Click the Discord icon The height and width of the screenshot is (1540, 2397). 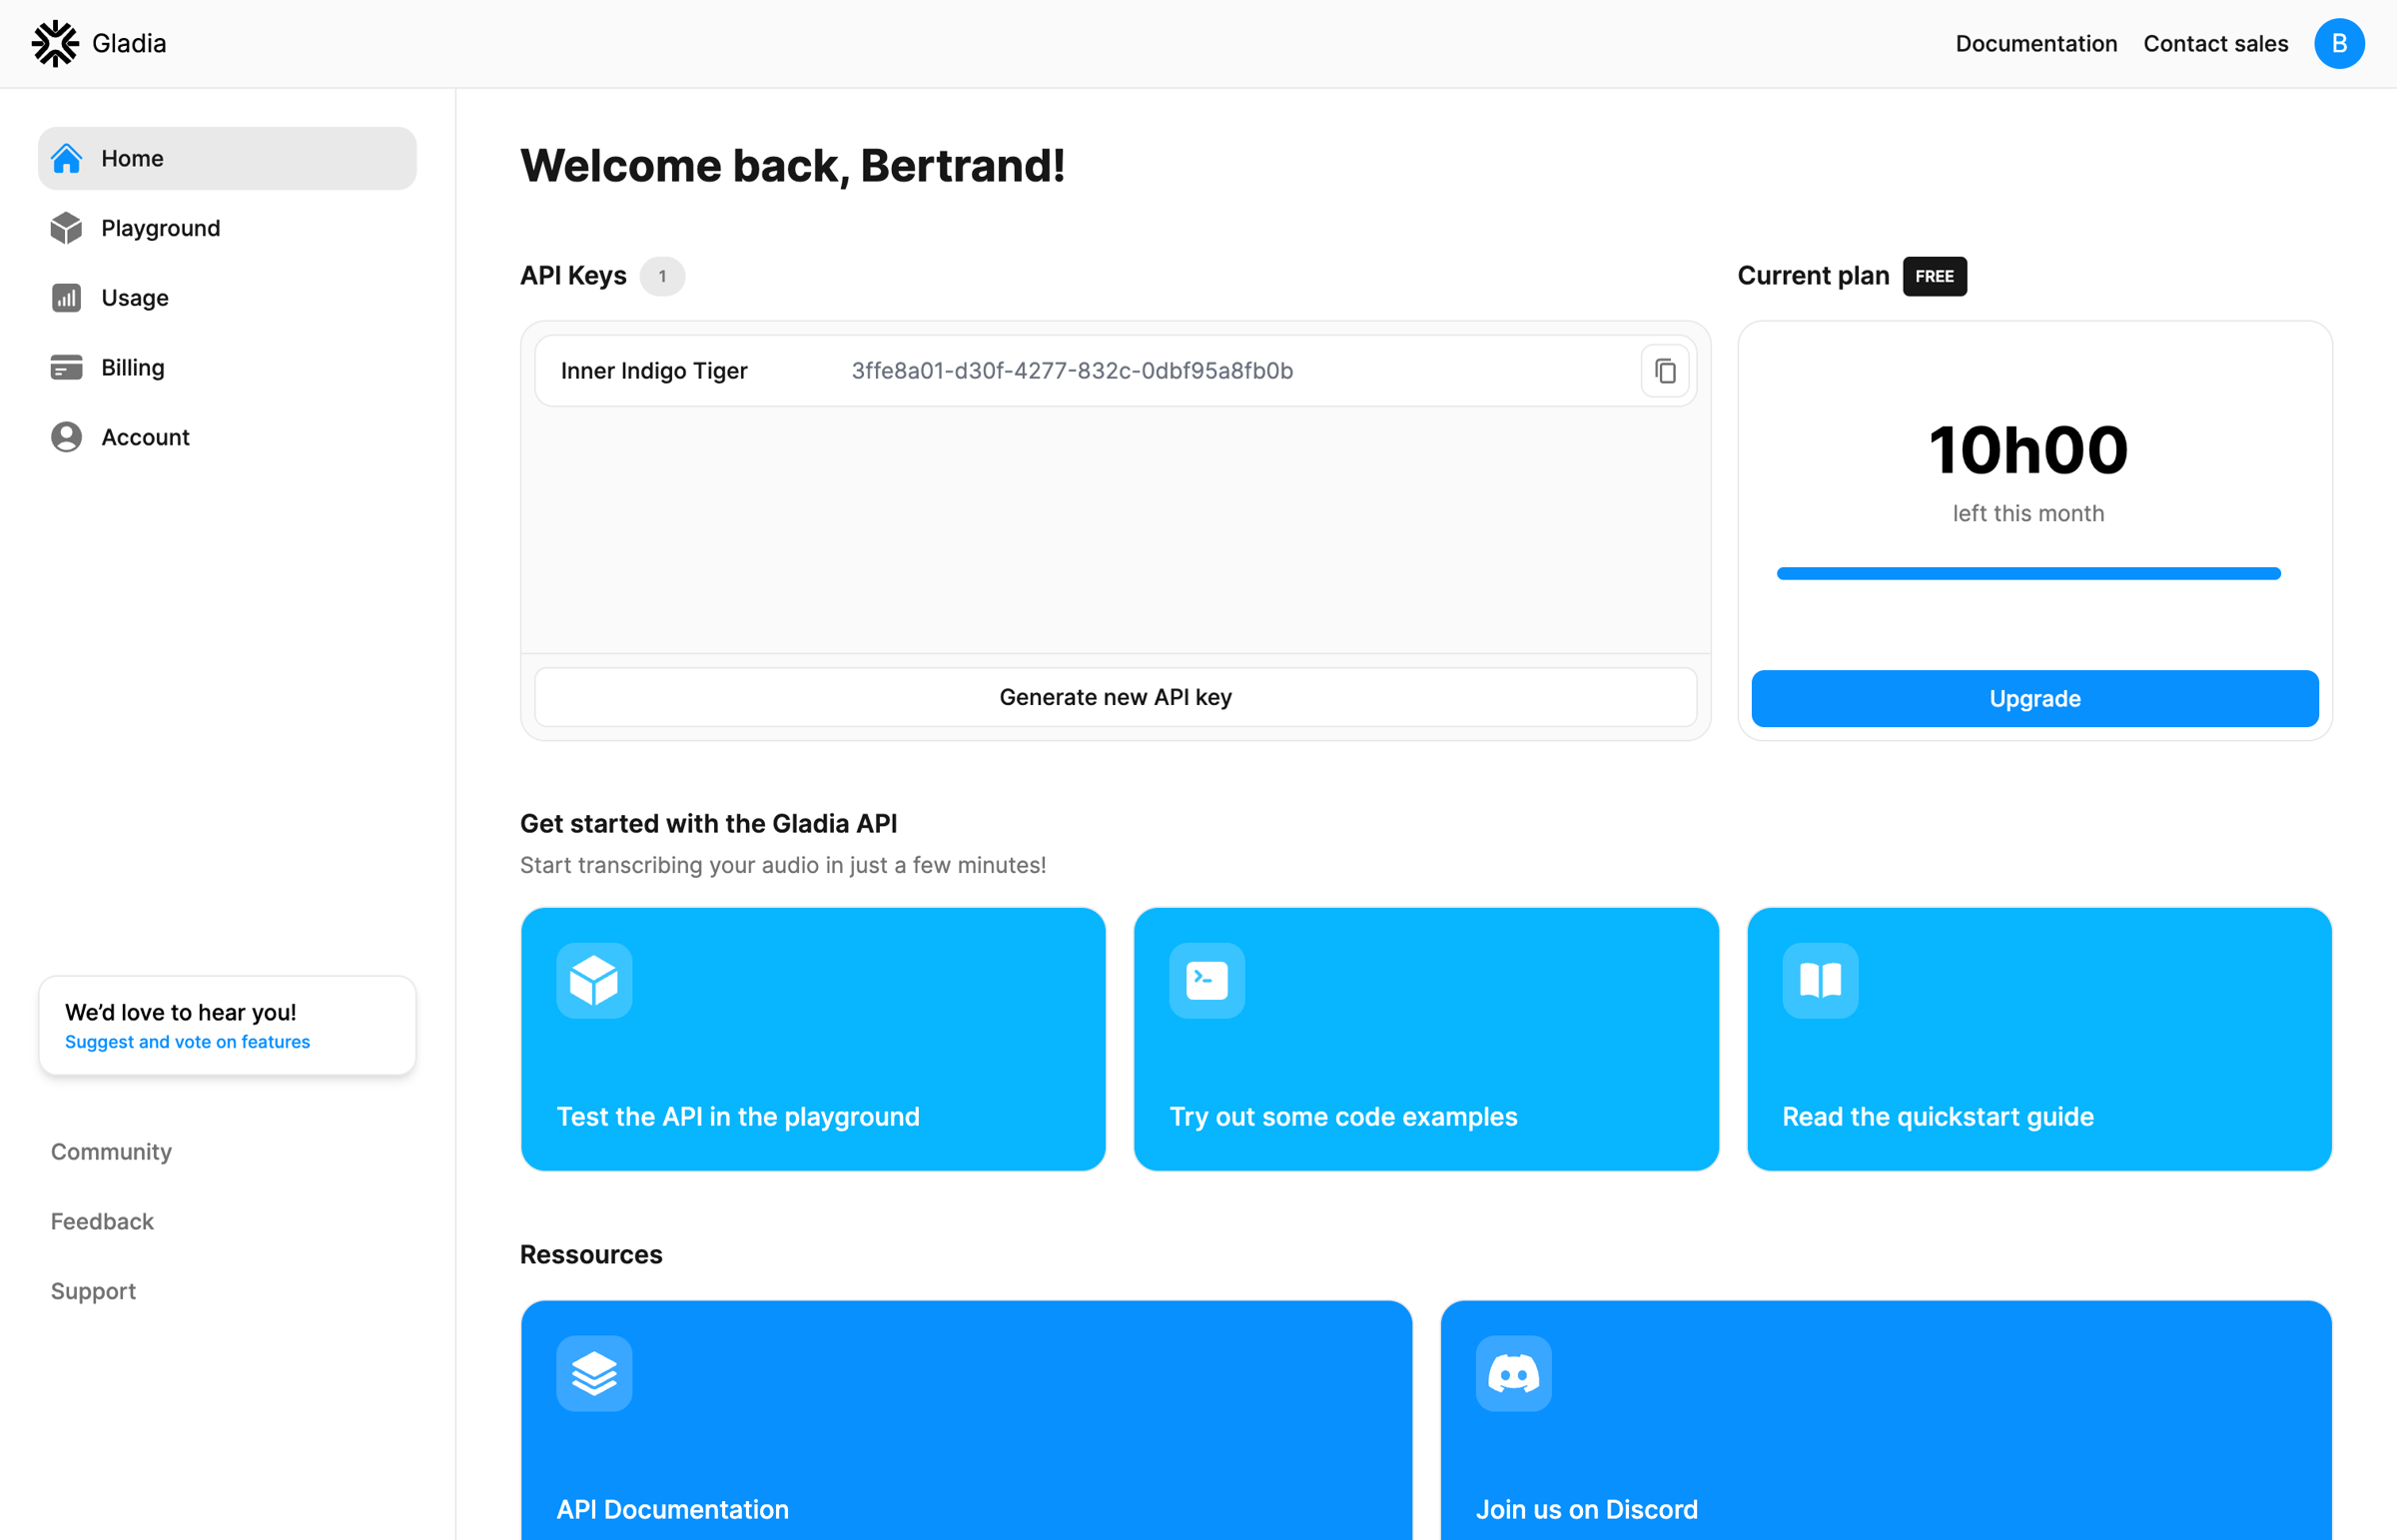point(1513,1373)
